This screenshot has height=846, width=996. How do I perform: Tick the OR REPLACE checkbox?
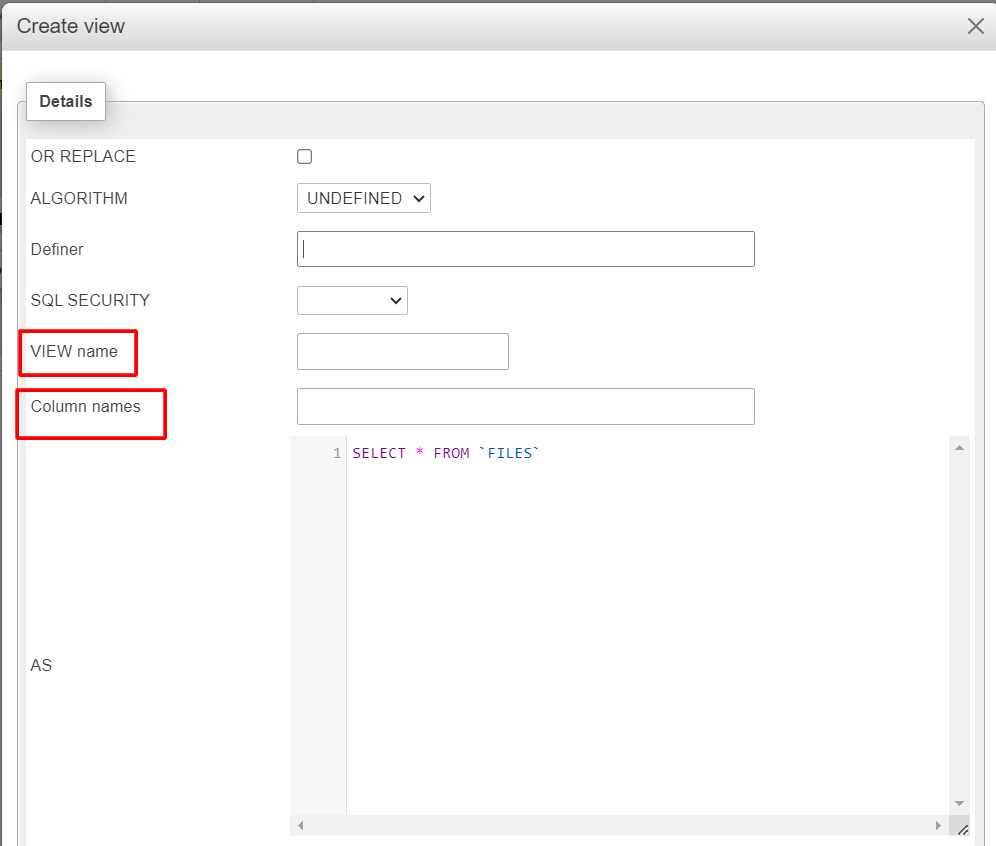point(304,156)
